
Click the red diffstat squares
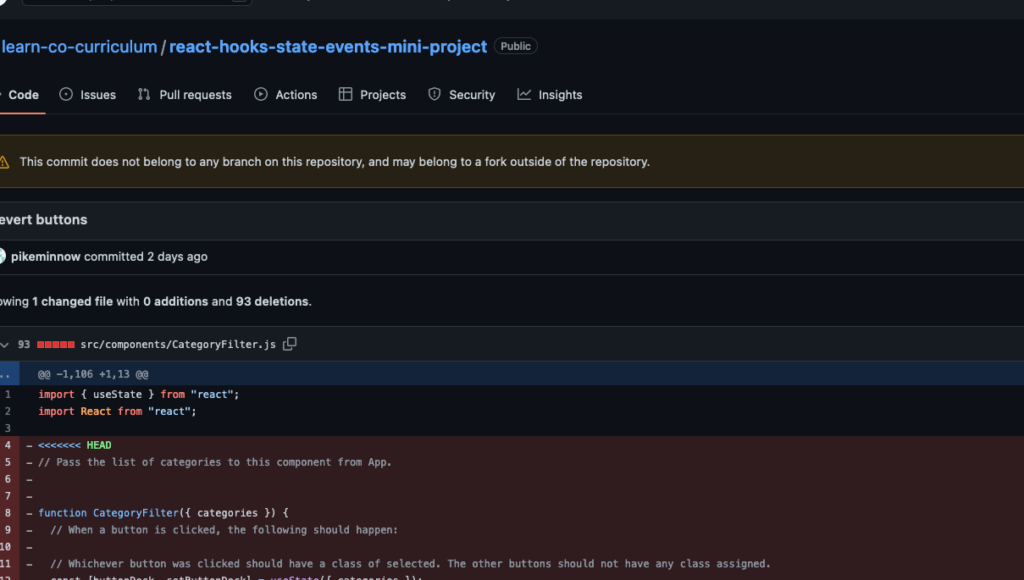click(56, 344)
